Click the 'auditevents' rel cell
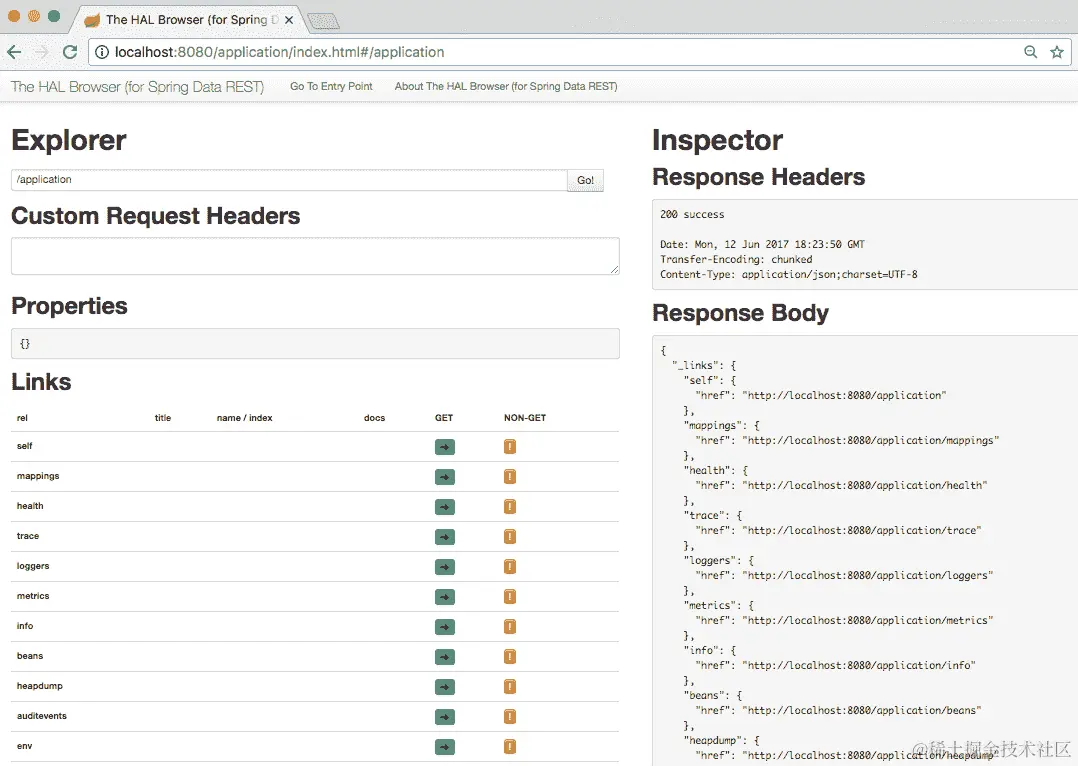This screenshot has width=1078, height=766. click(42, 716)
